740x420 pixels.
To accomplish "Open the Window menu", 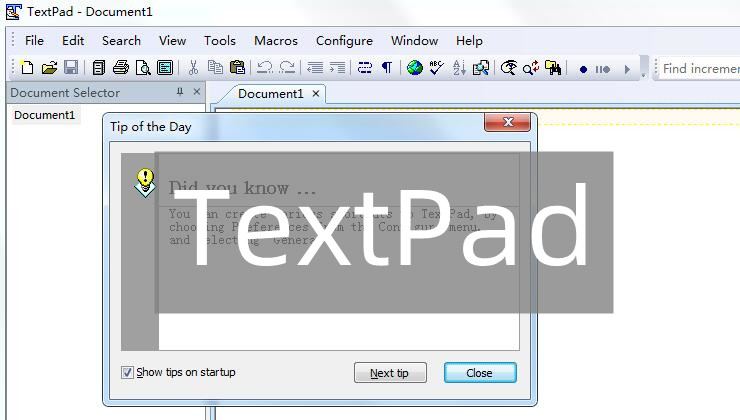I will [414, 41].
